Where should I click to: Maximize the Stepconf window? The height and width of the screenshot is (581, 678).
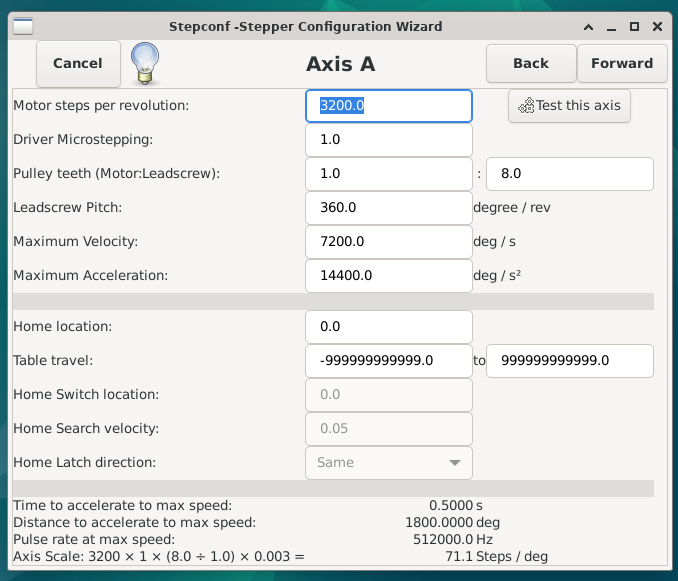(634, 27)
